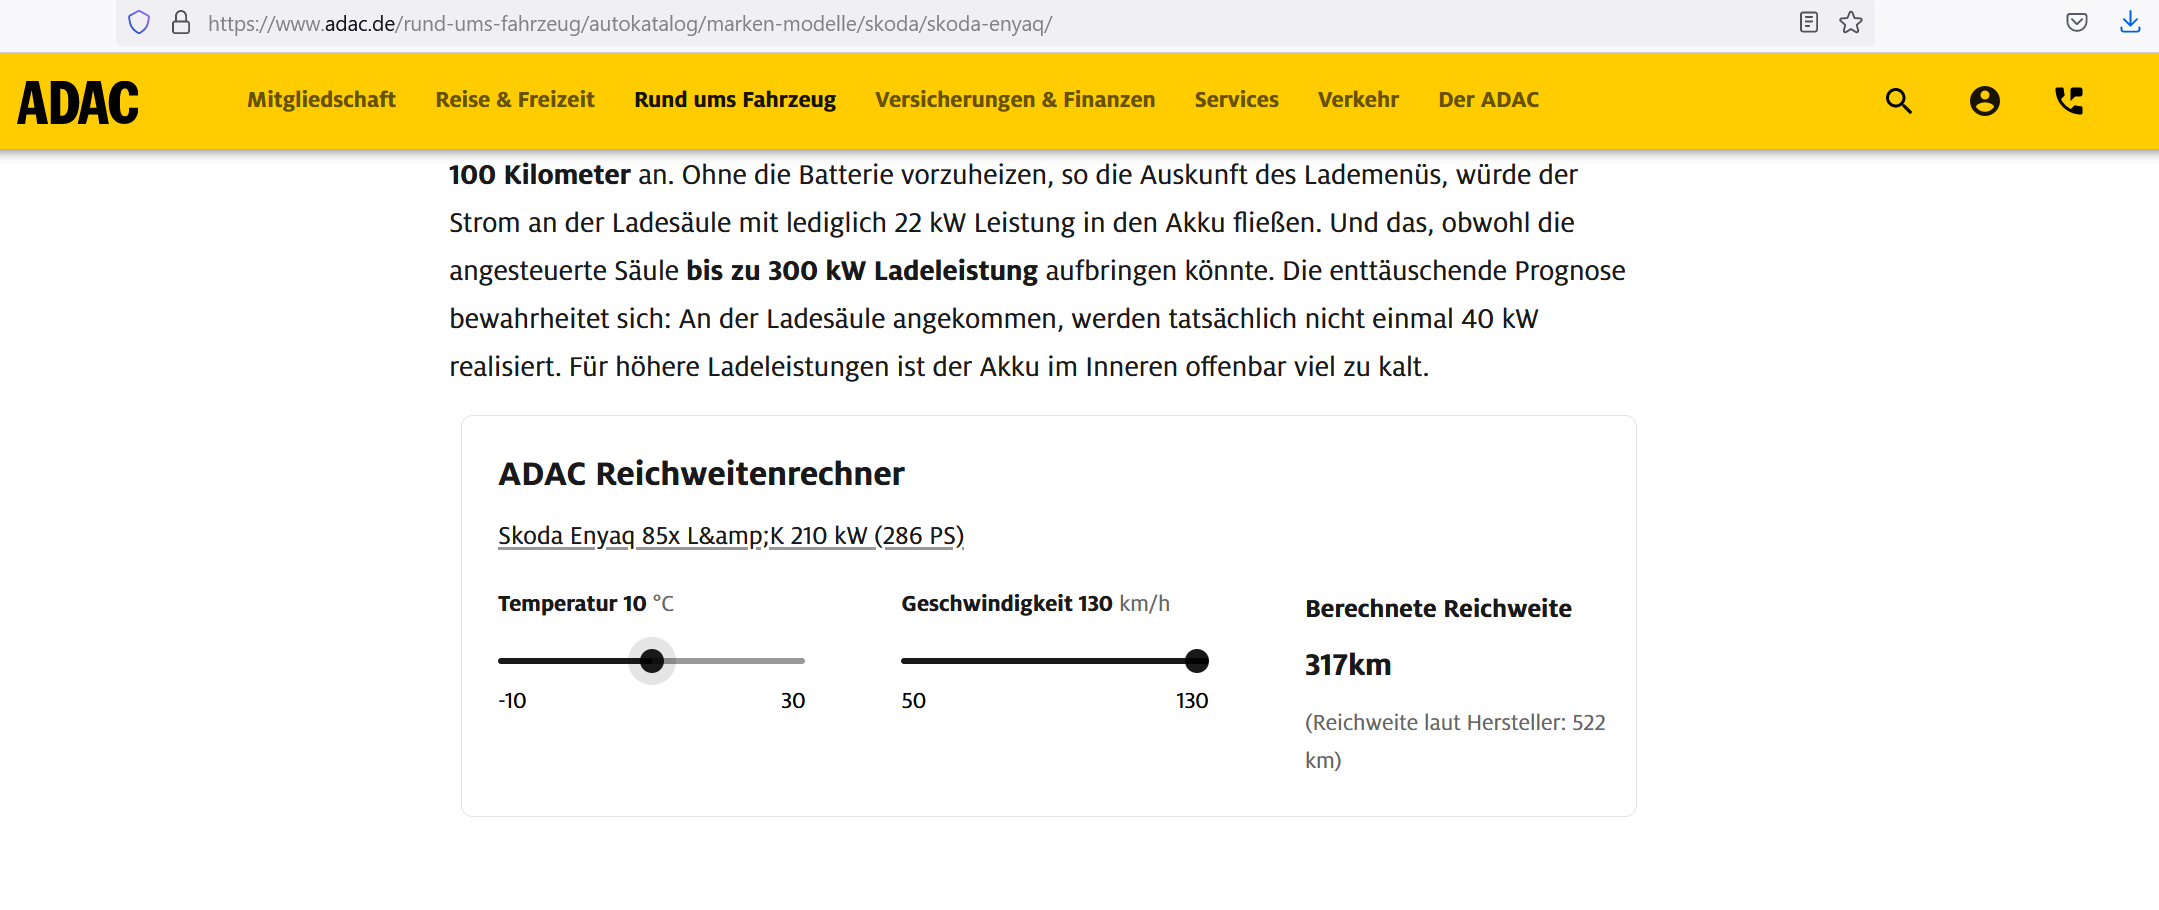This screenshot has height=910, width=2159.
Task: Click the Temperatur 10 °C label
Action: (586, 604)
